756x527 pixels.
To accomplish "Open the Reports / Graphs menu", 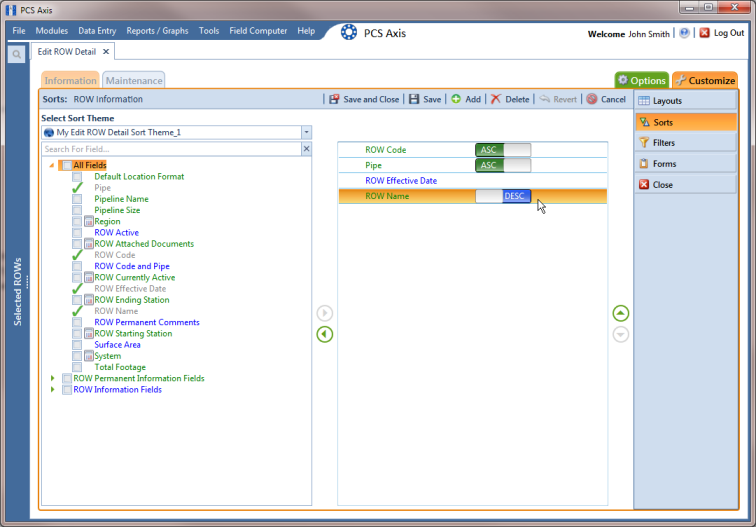I will click(157, 31).
